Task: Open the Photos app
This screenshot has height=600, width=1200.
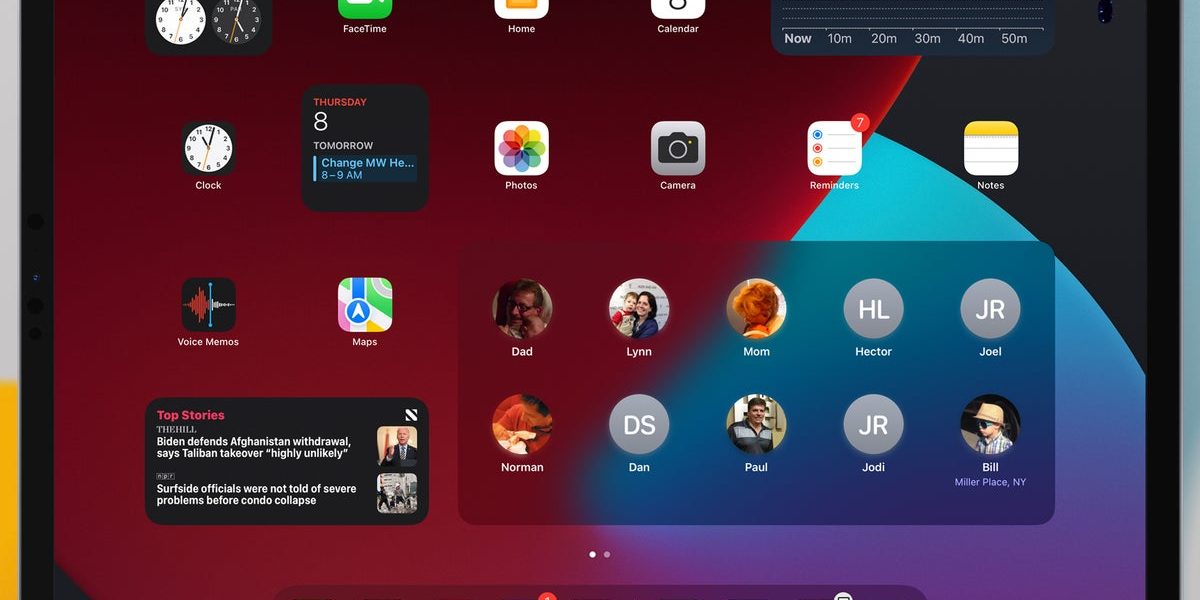Action: click(x=521, y=148)
